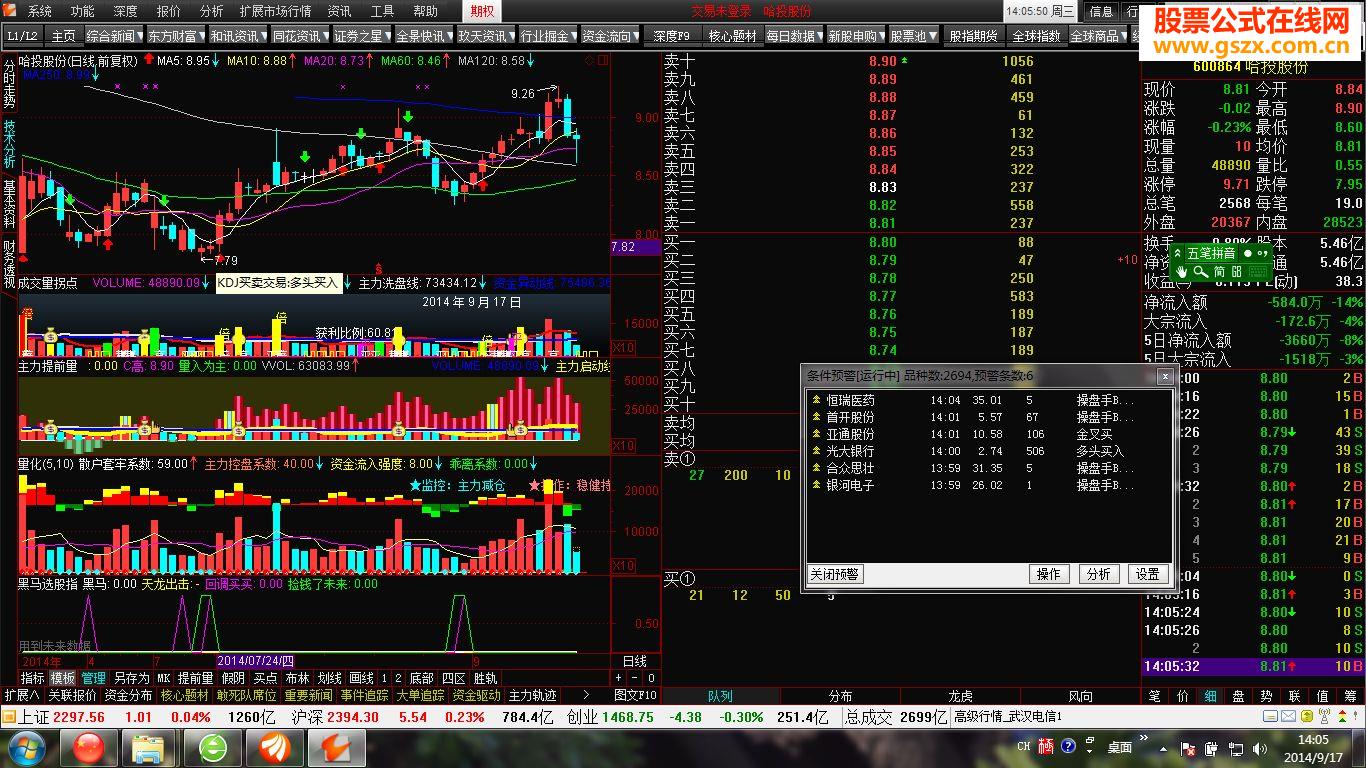Switch to the 龙虎 tab
This screenshot has height=768, width=1366.
[960, 696]
